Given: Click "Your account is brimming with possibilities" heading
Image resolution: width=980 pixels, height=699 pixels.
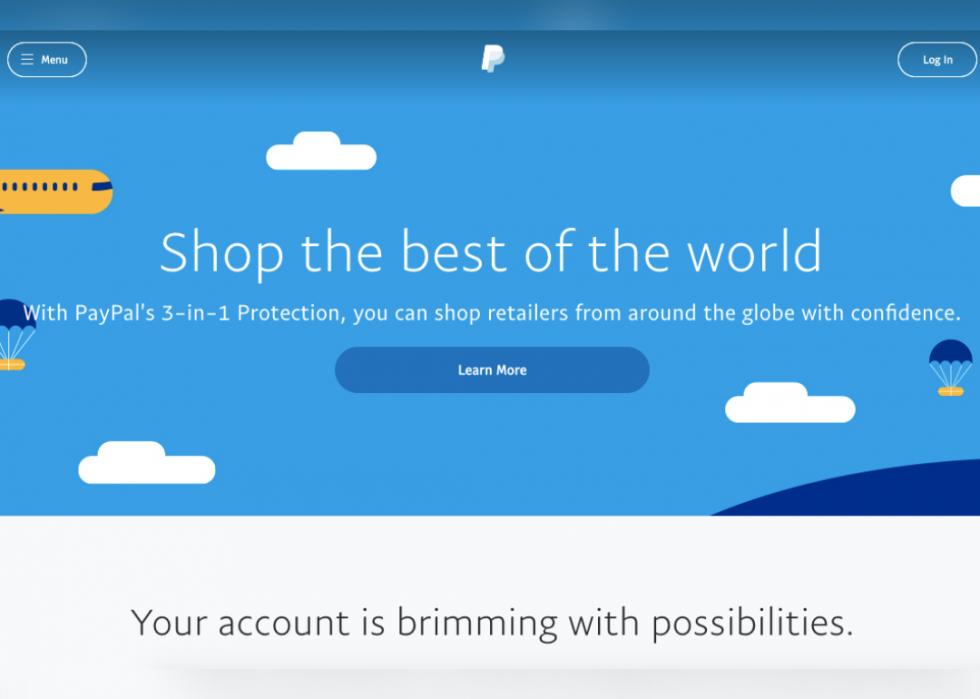Looking at the screenshot, I should pyautogui.click(x=492, y=623).
